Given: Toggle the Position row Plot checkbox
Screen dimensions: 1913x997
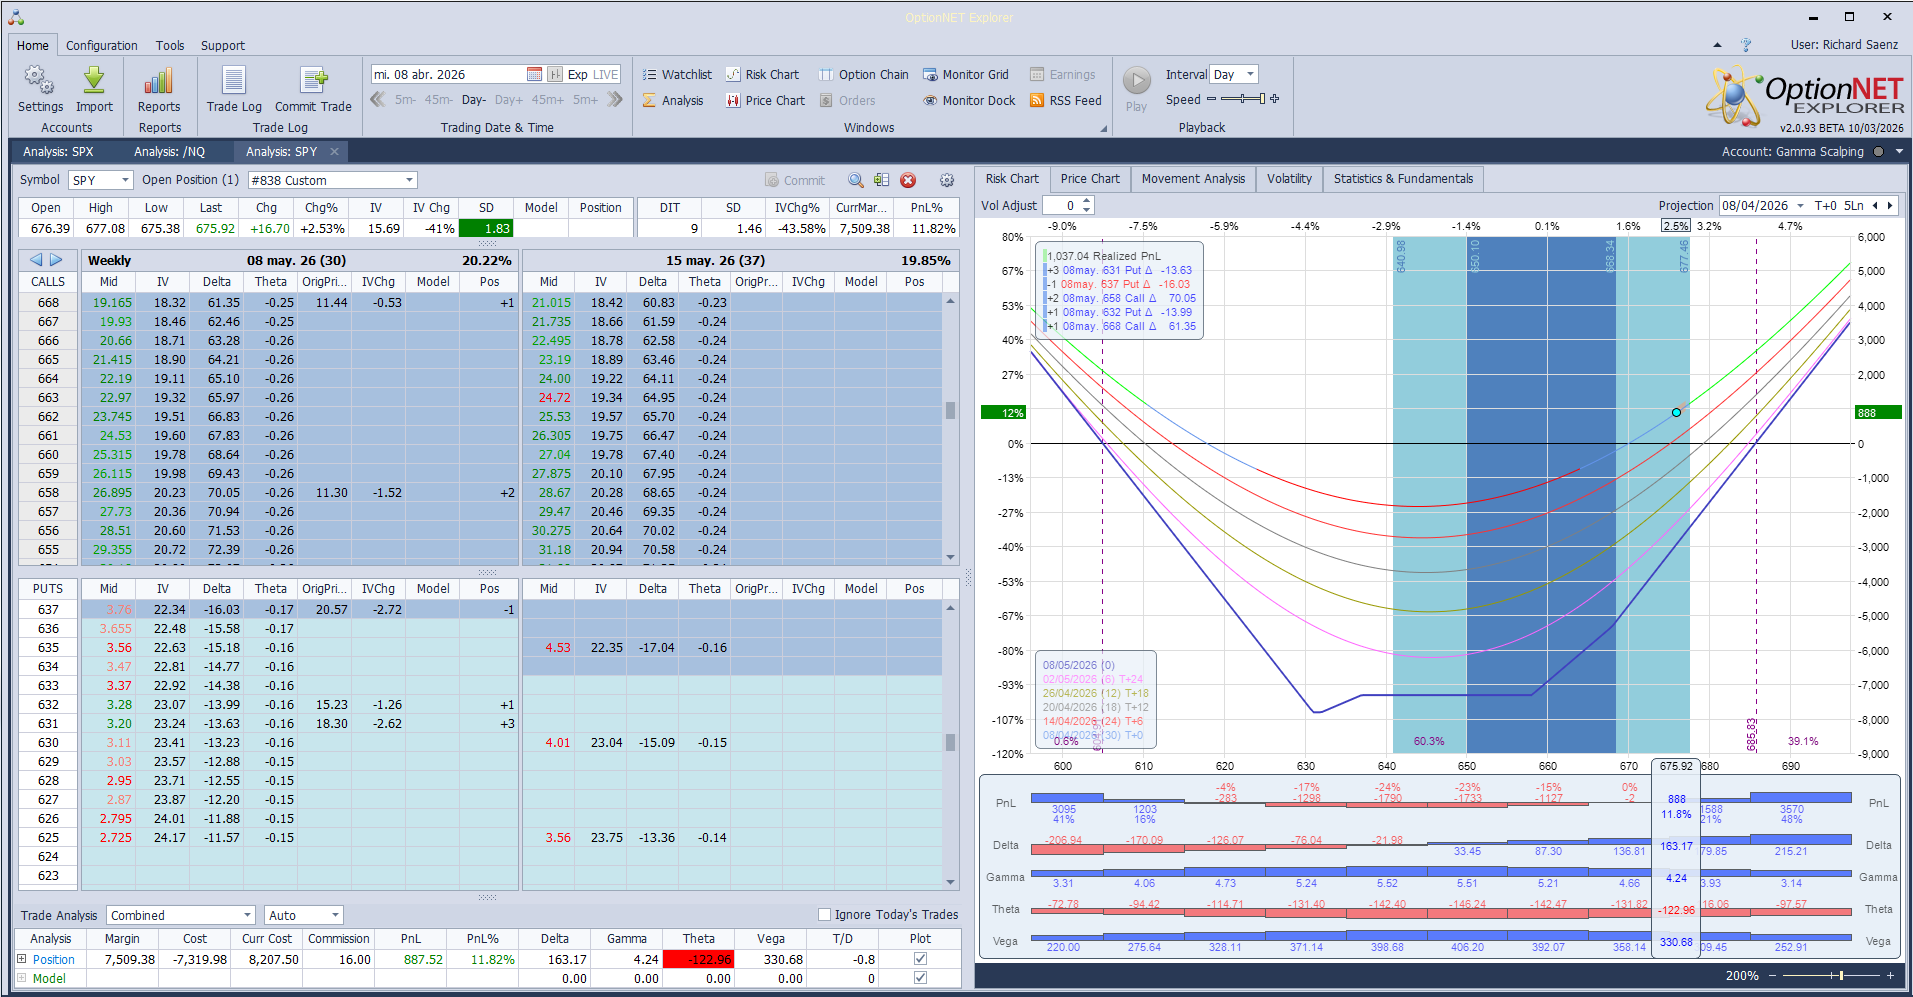Looking at the screenshot, I should pyautogui.click(x=920, y=959).
